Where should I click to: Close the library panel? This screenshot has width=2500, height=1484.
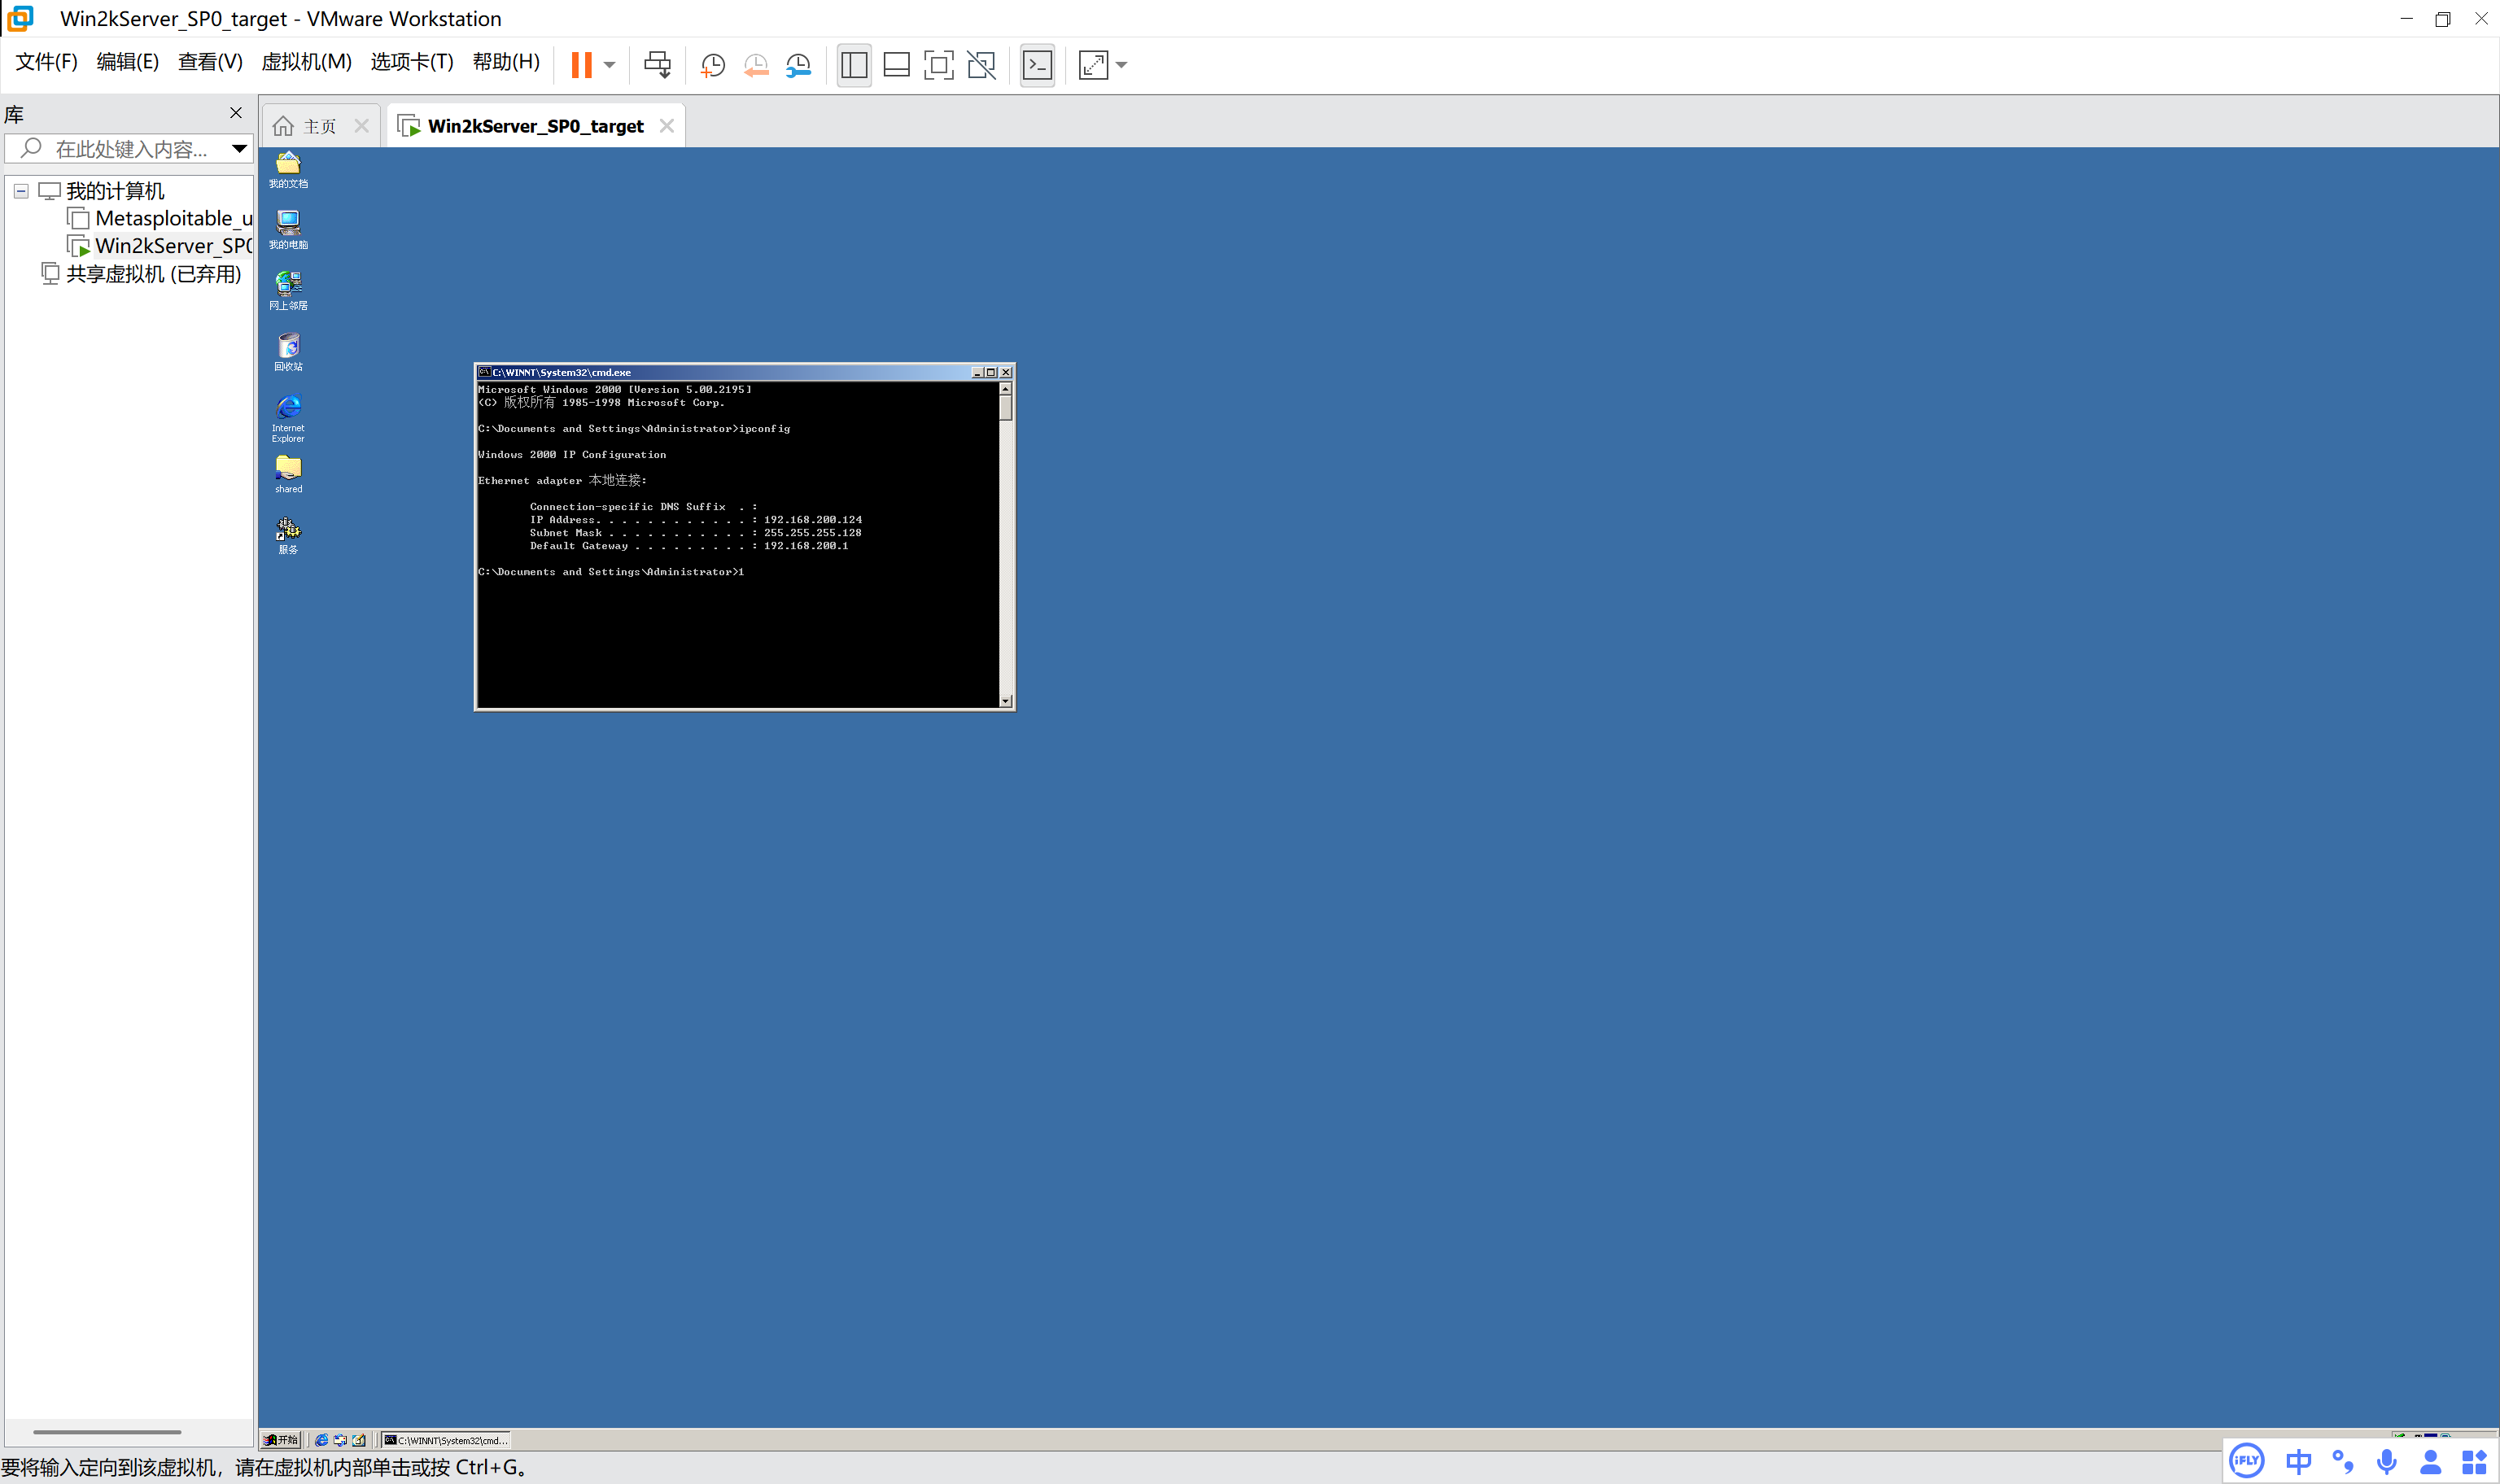tap(236, 113)
